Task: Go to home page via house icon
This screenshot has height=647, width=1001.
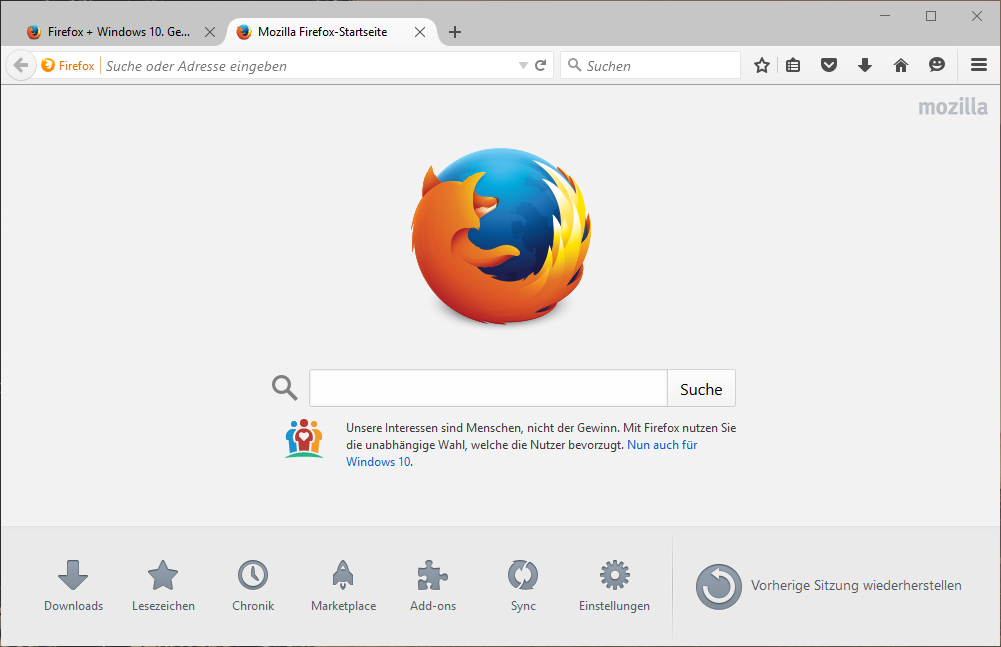Action: [901, 65]
